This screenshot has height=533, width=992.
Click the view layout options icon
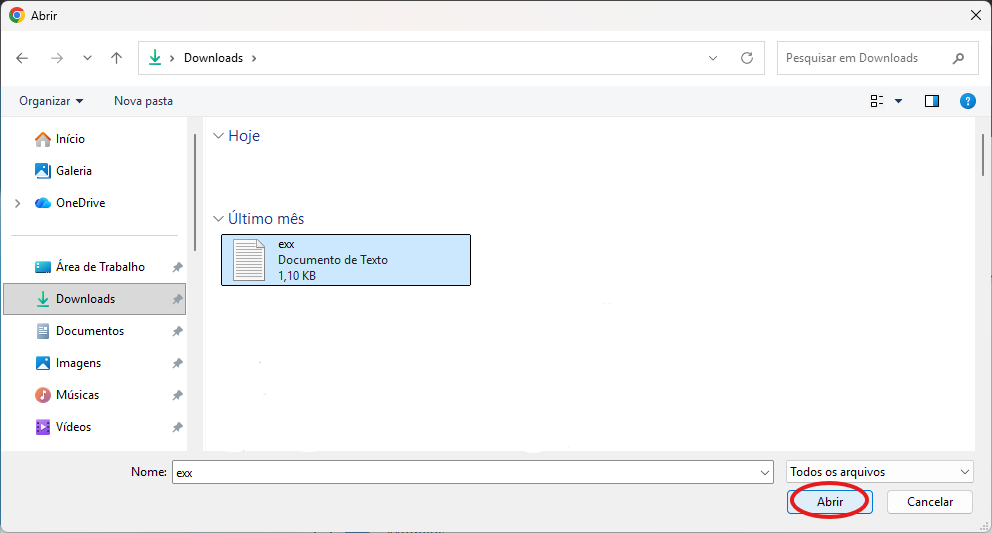coord(878,101)
